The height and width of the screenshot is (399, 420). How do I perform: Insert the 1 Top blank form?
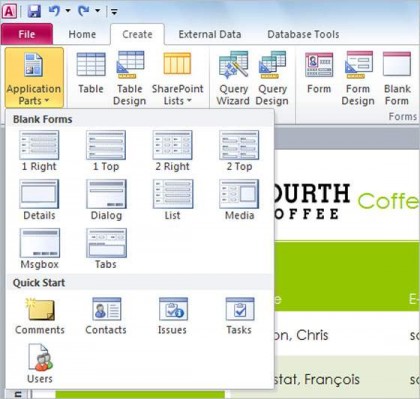[106, 151]
